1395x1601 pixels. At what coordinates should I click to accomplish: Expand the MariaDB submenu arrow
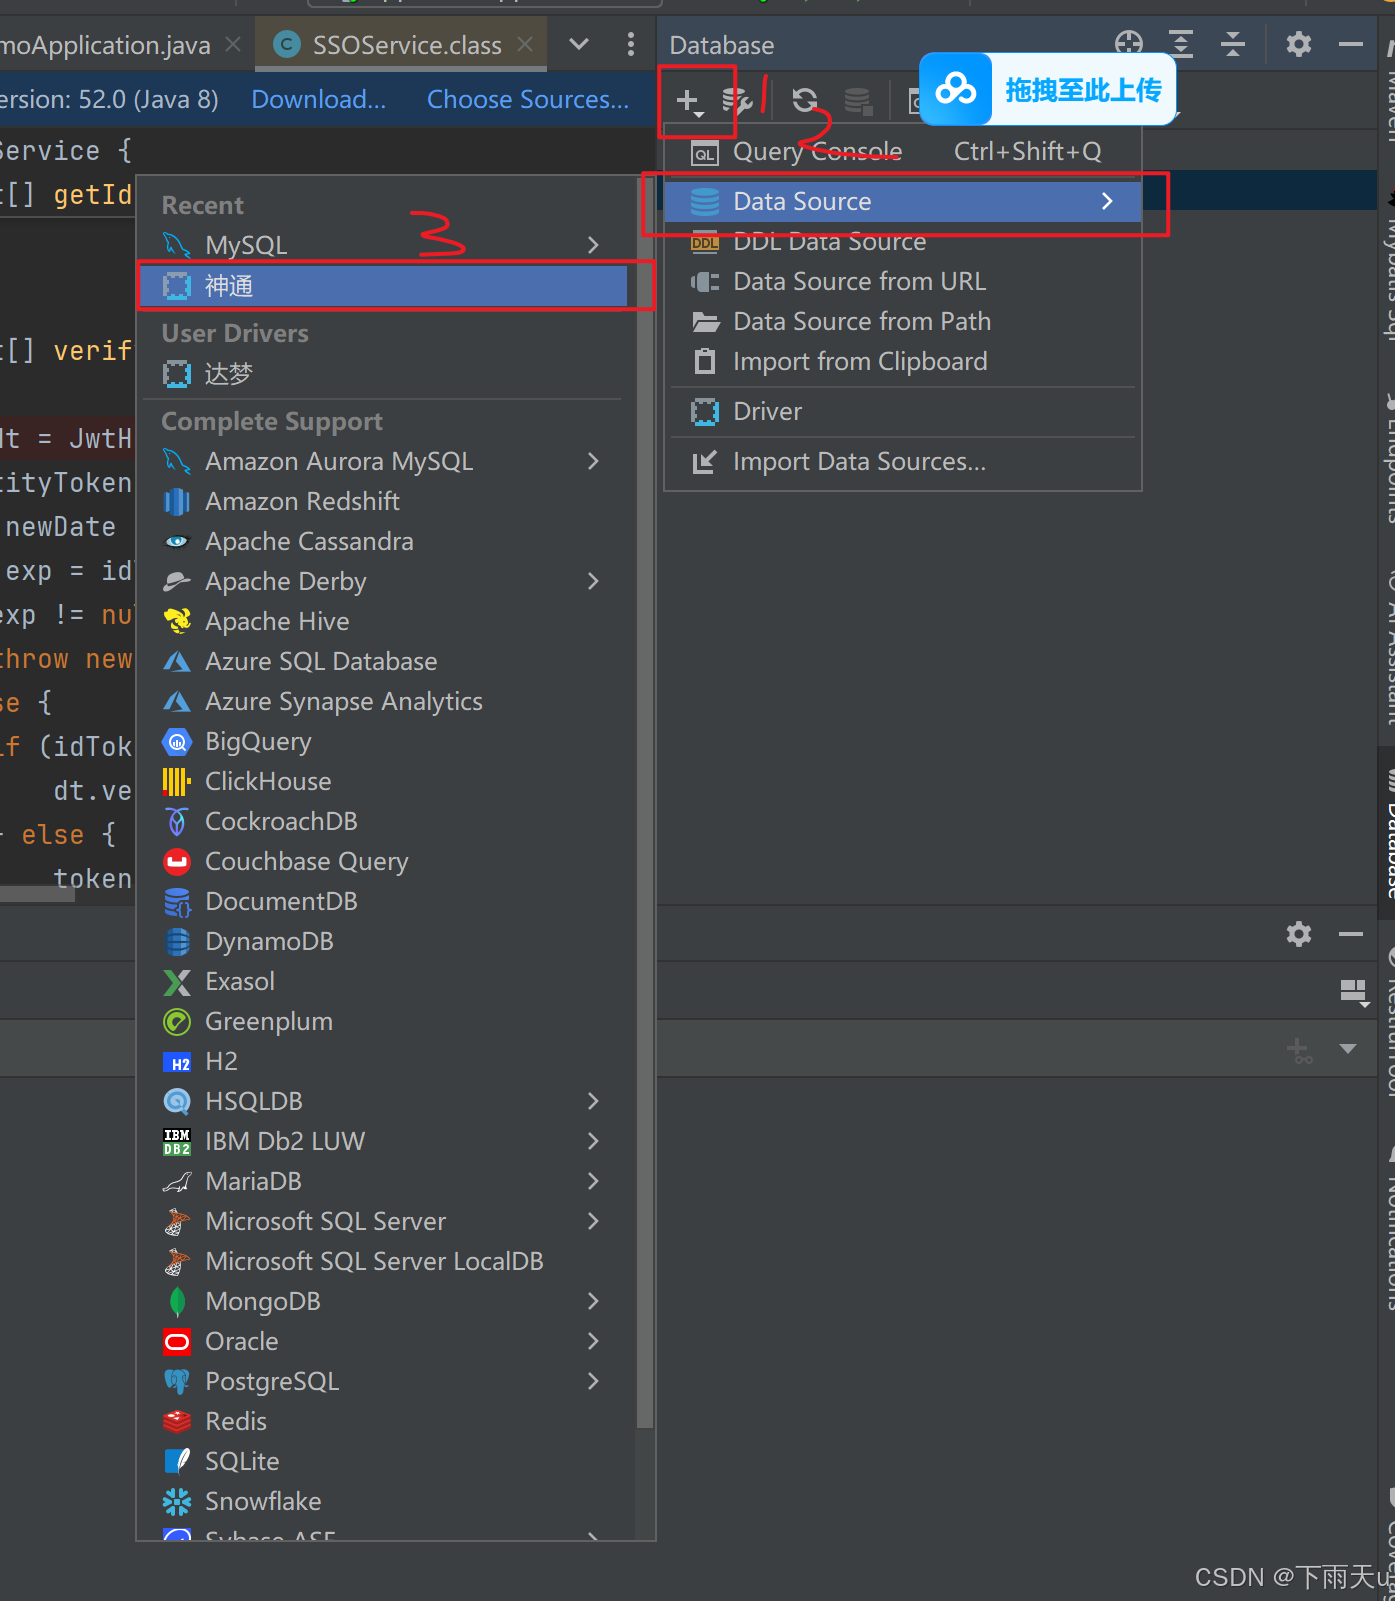click(593, 1181)
